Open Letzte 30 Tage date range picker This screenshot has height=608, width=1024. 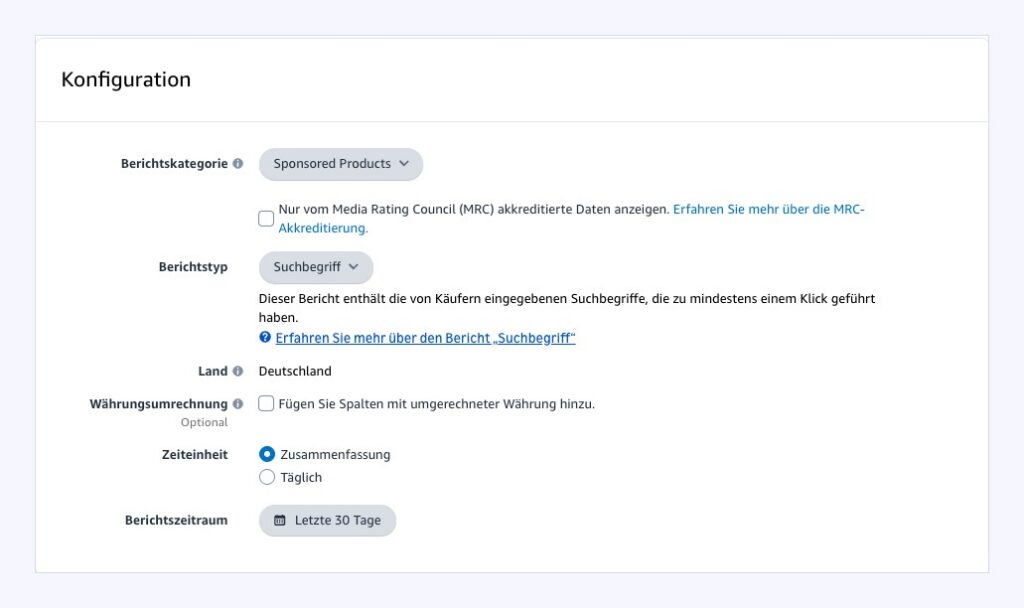[x=327, y=520]
